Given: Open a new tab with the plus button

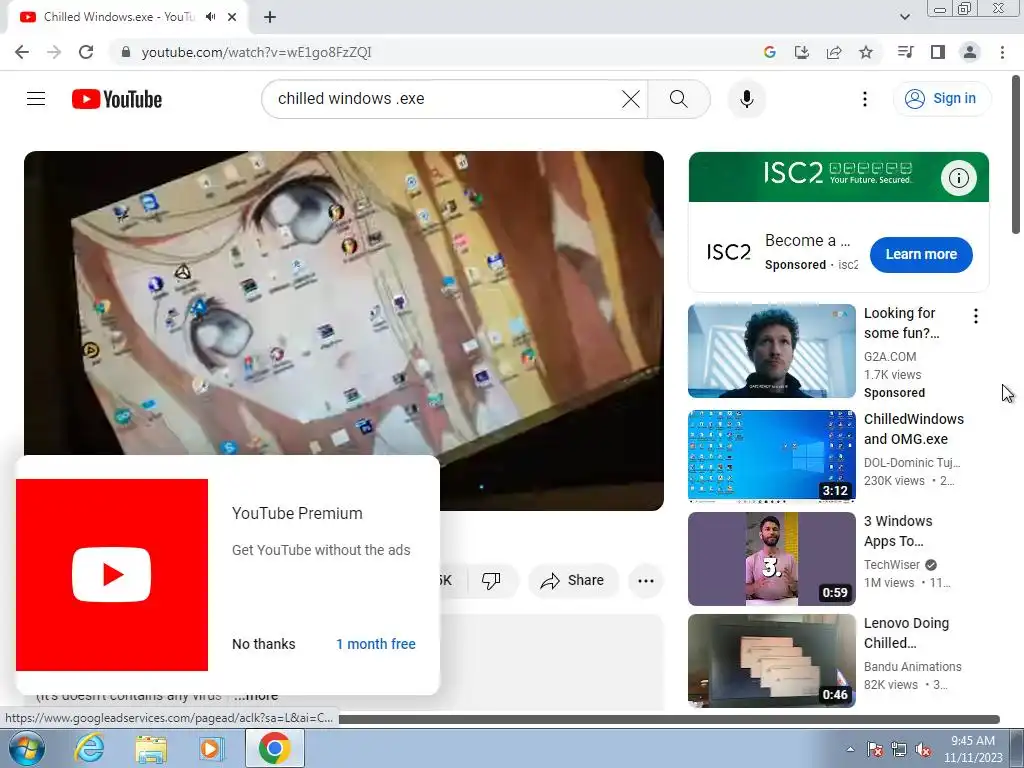Looking at the screenshot, I should coord(270,17).
